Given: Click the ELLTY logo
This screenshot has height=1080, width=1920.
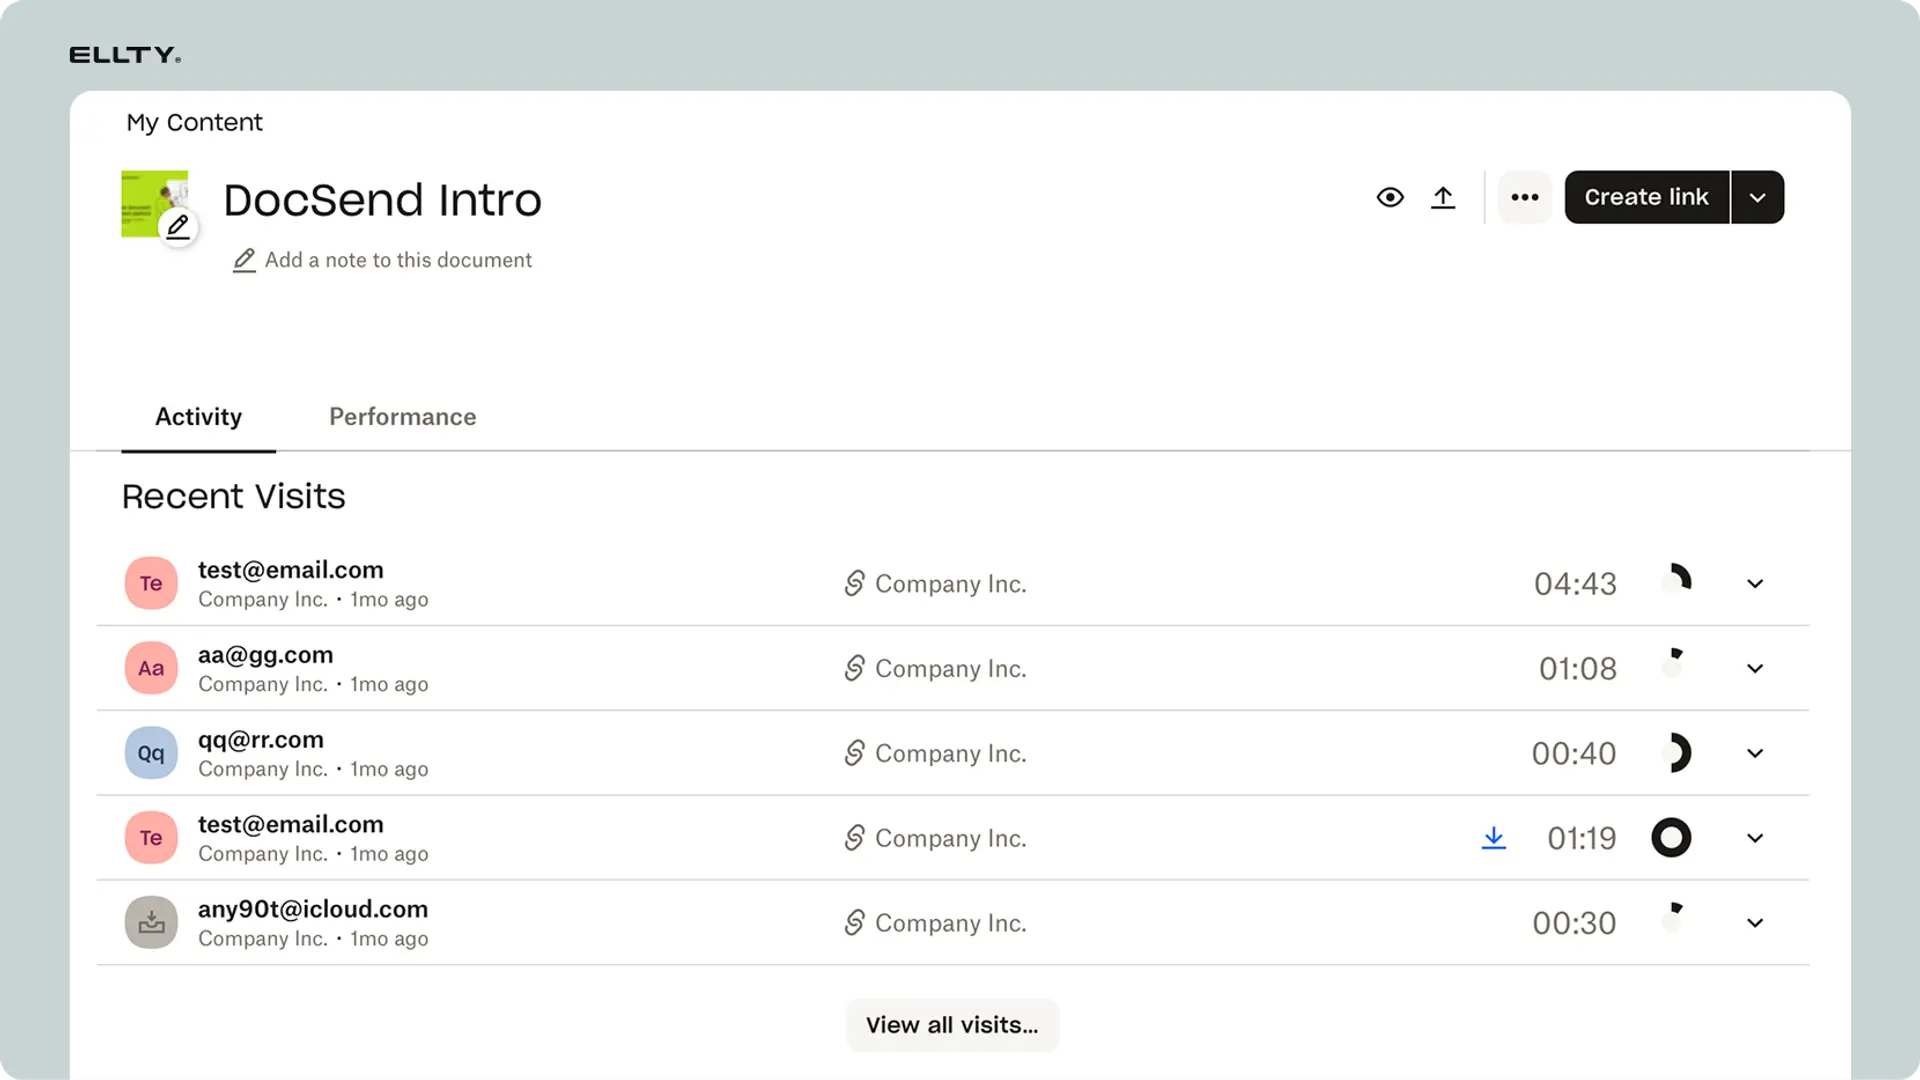Looking at the screenshot, I should (x=125, y=55).
